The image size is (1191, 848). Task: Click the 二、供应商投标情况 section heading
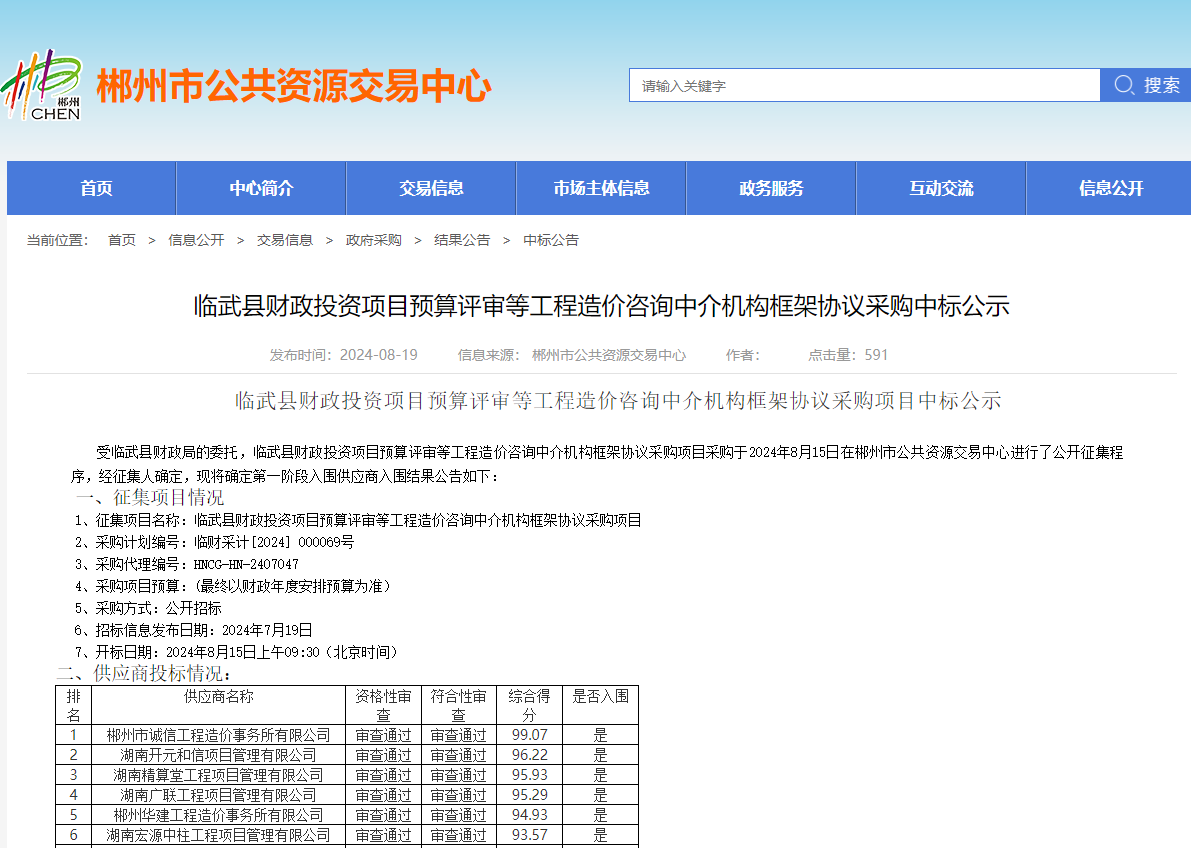144,673
